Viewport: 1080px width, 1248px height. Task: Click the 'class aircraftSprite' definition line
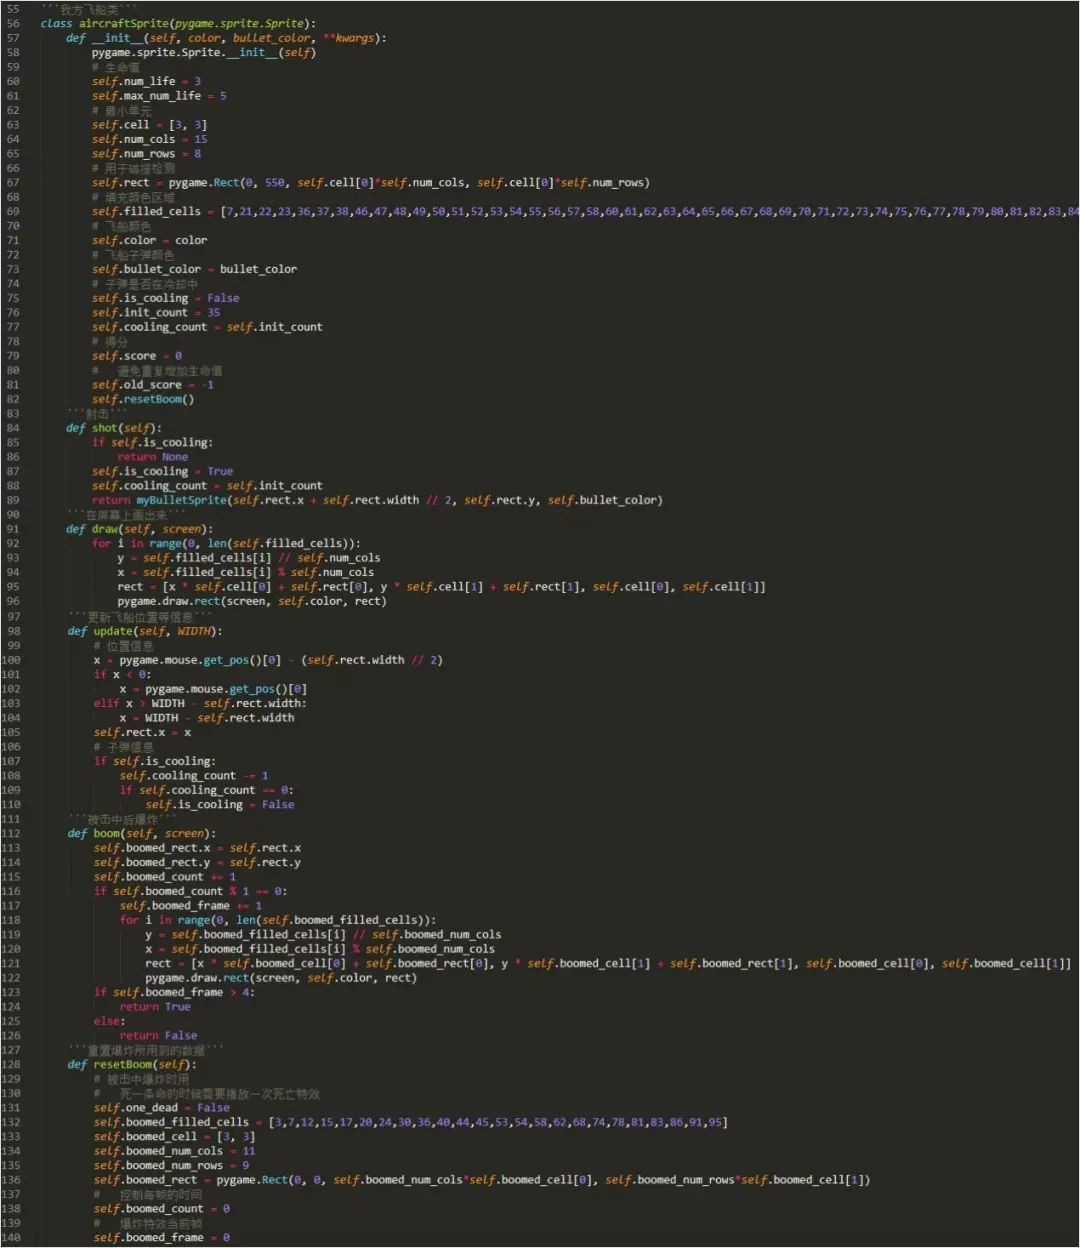point(179,23)
